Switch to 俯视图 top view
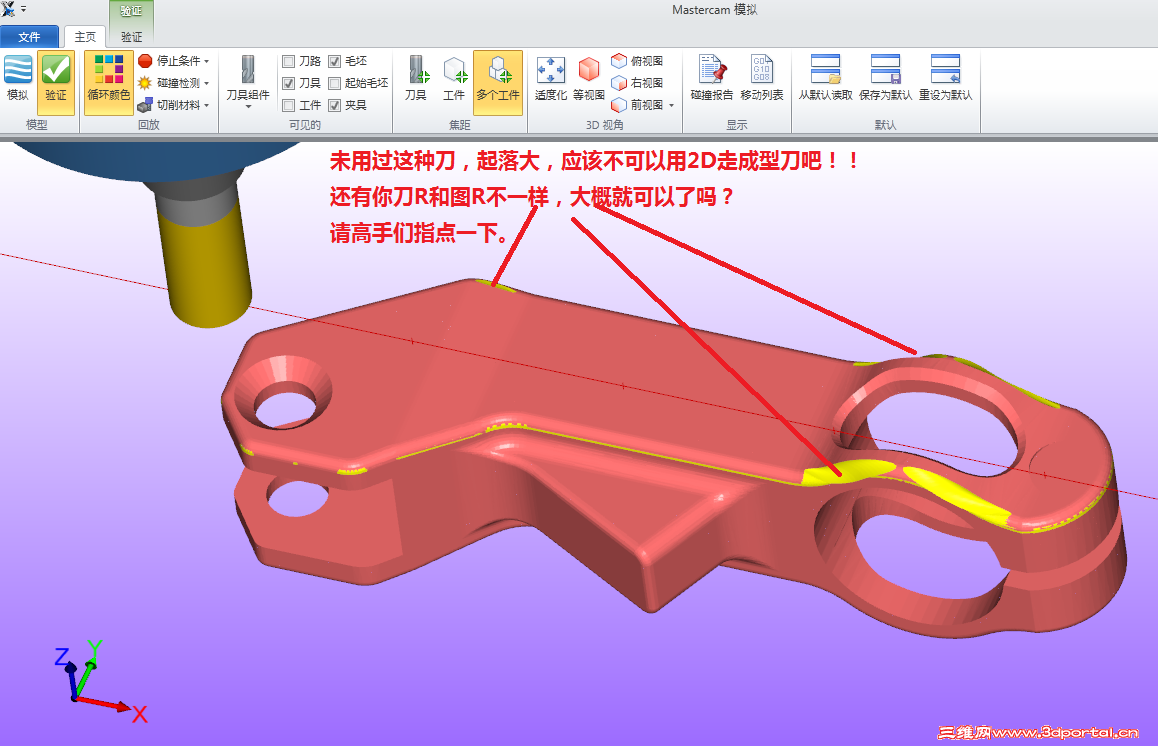Screen dimensions: 1158x746 (x=637, y=61)
